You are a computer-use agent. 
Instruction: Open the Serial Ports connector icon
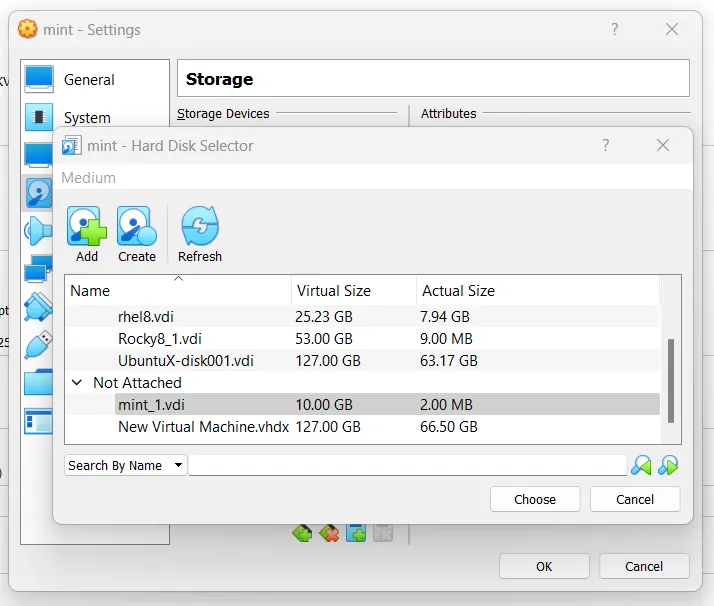coord(39,307)
